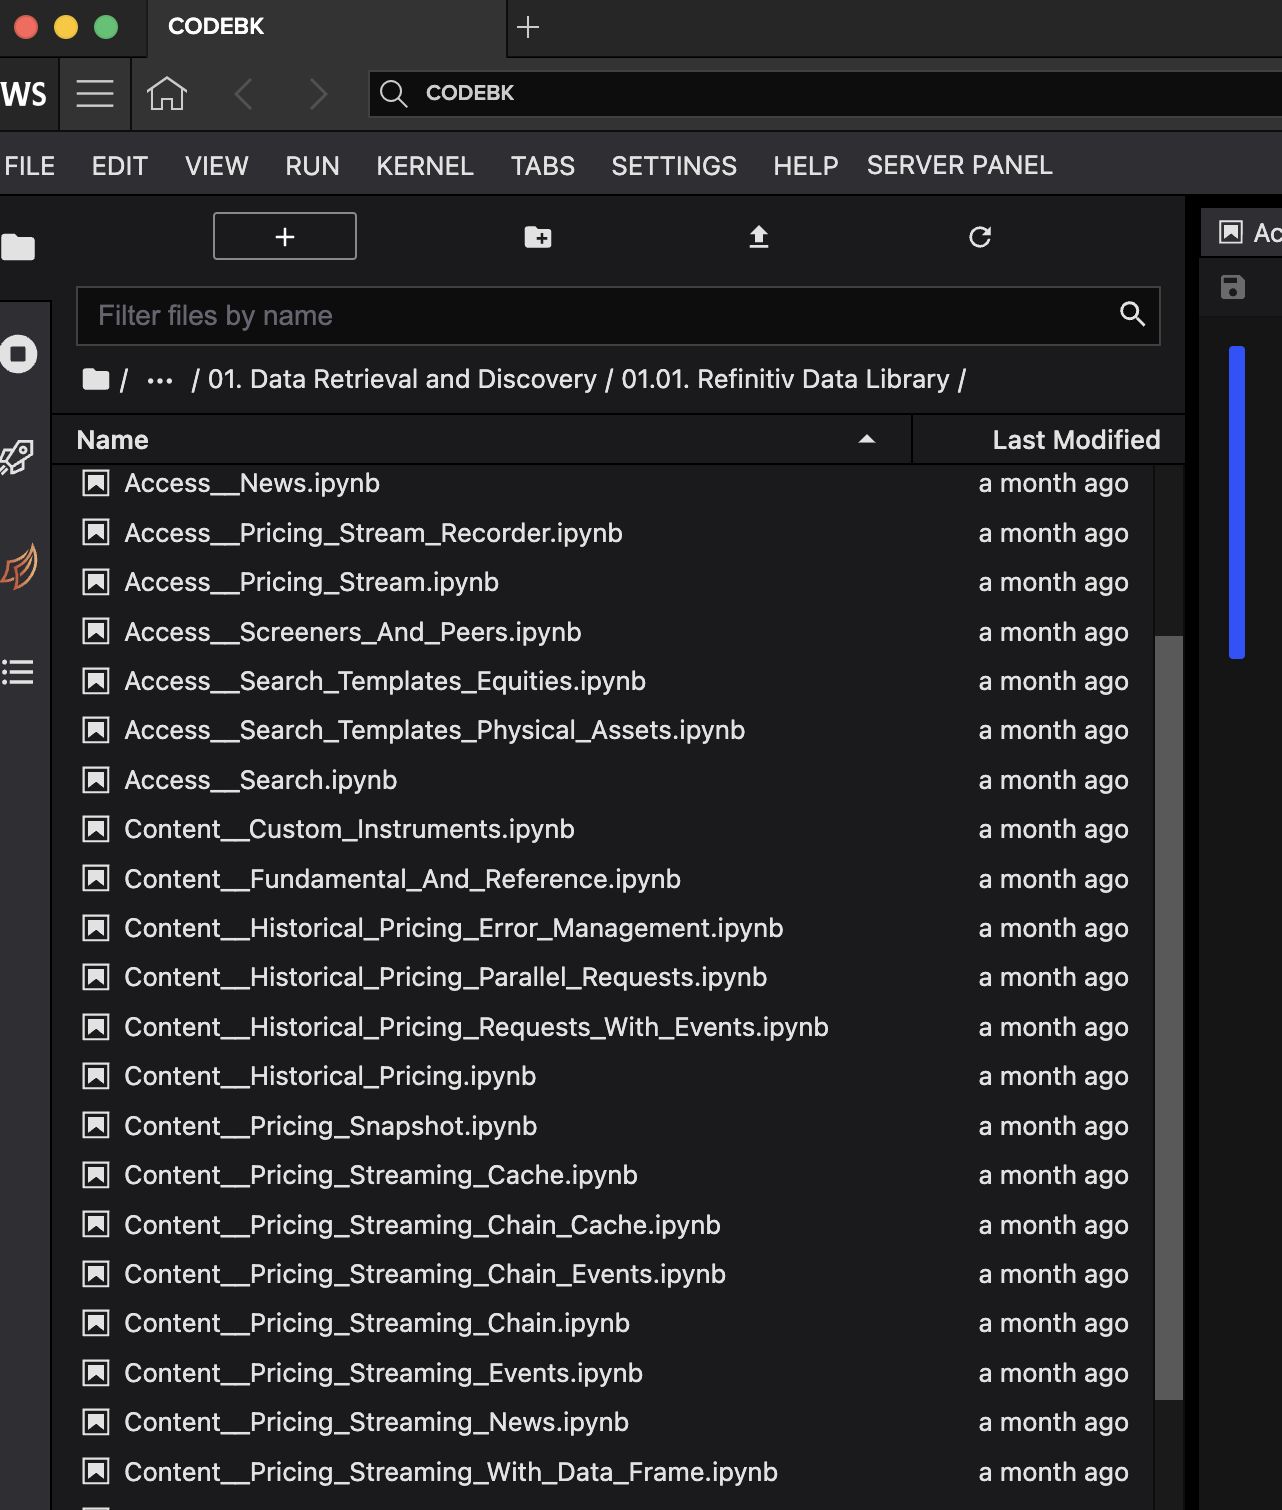The height and width of the screenshot is (1510, 1282).
Task: Select Content__Pricing_Streaming_With_Data_Frame.ipynb
Action: (x=617, y=1472)
